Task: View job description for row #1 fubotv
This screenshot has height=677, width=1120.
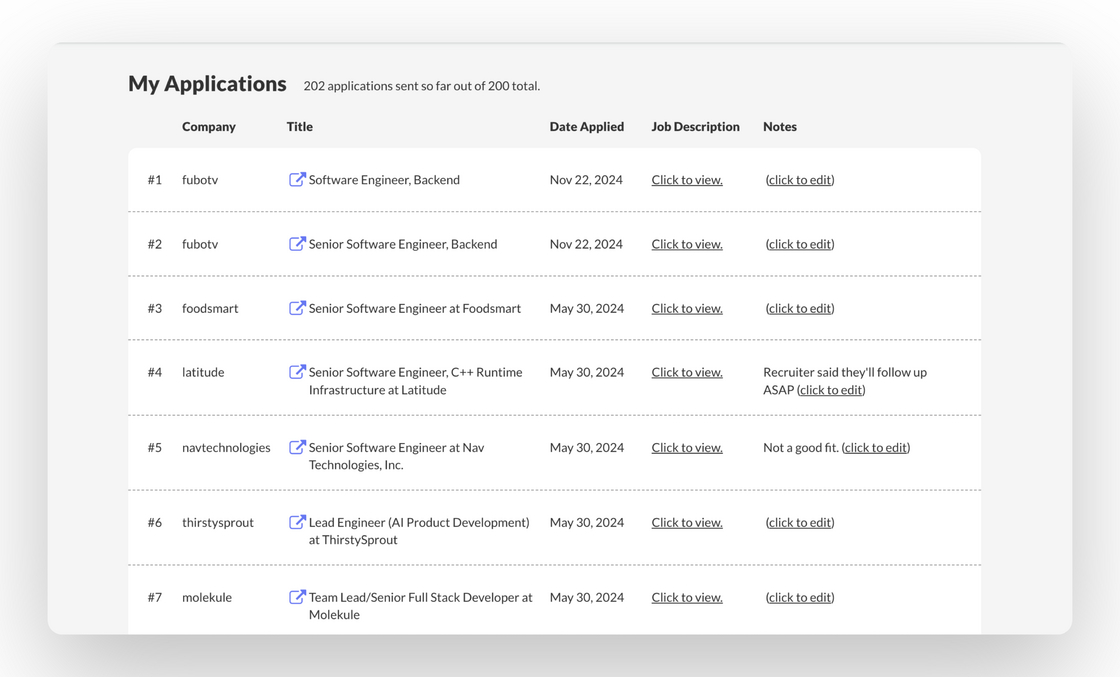Action: [686, 180]
